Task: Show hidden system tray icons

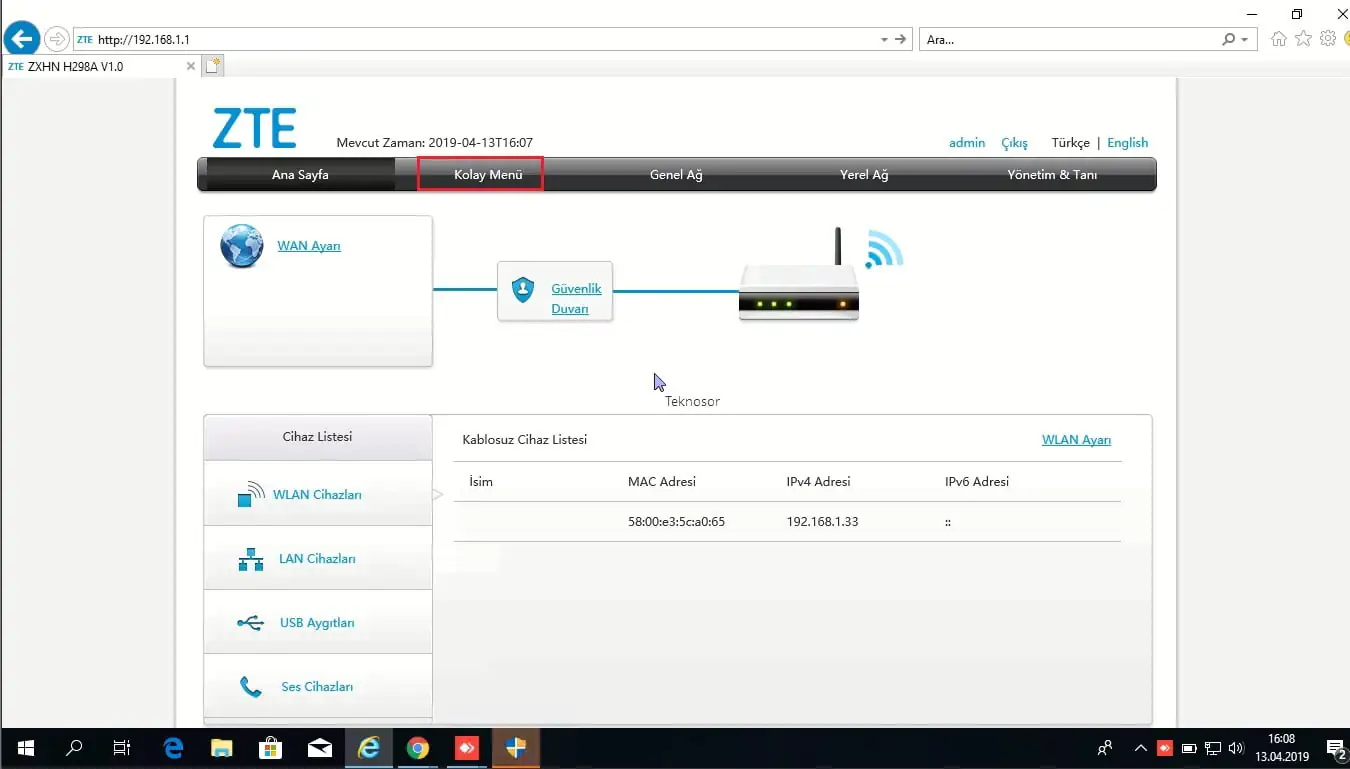Action: pyautogui.click(x=1140, y=748)
